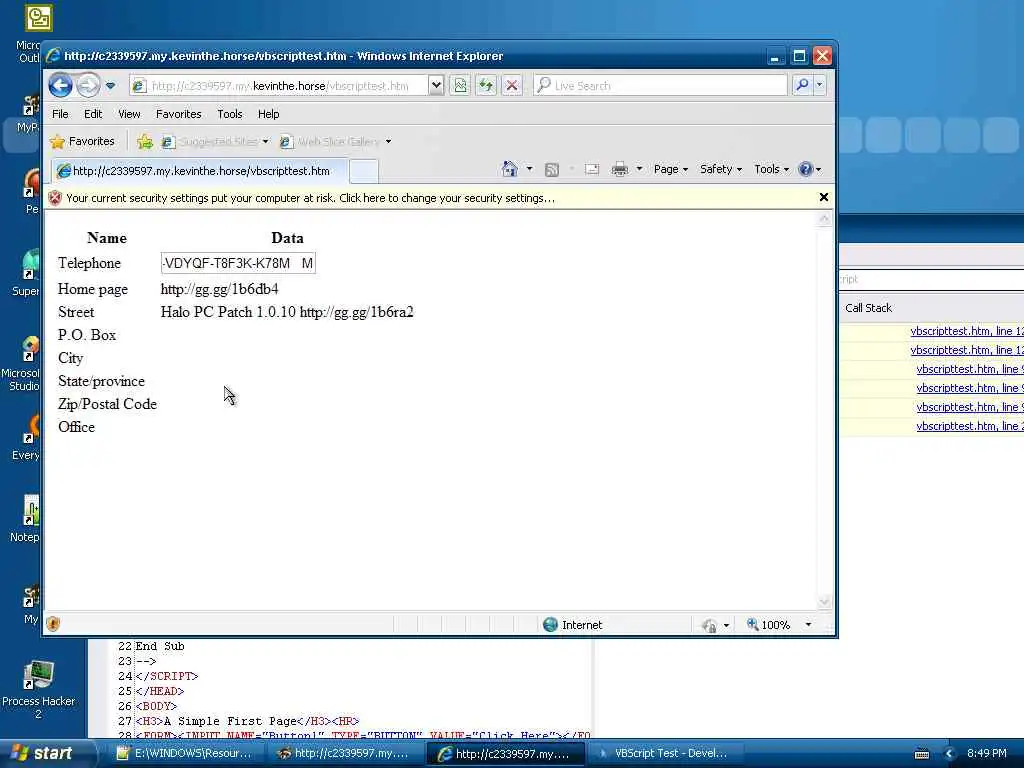Click the Print icon

pyautogui.click(x=620, y=169)
